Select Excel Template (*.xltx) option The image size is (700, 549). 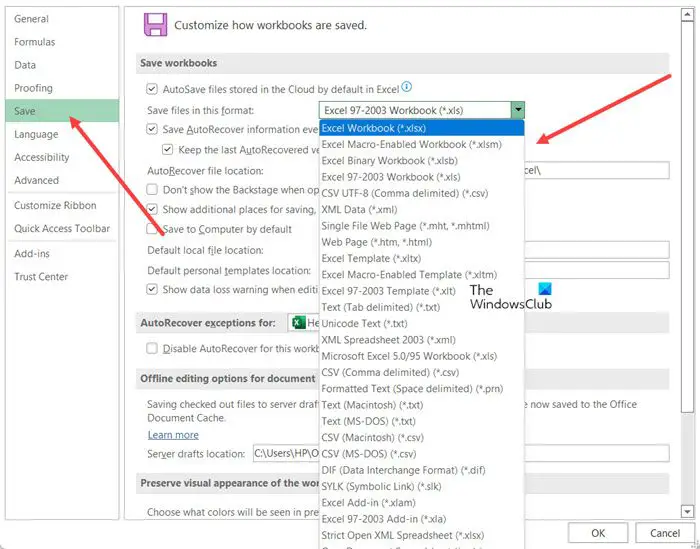coord(421,258)
